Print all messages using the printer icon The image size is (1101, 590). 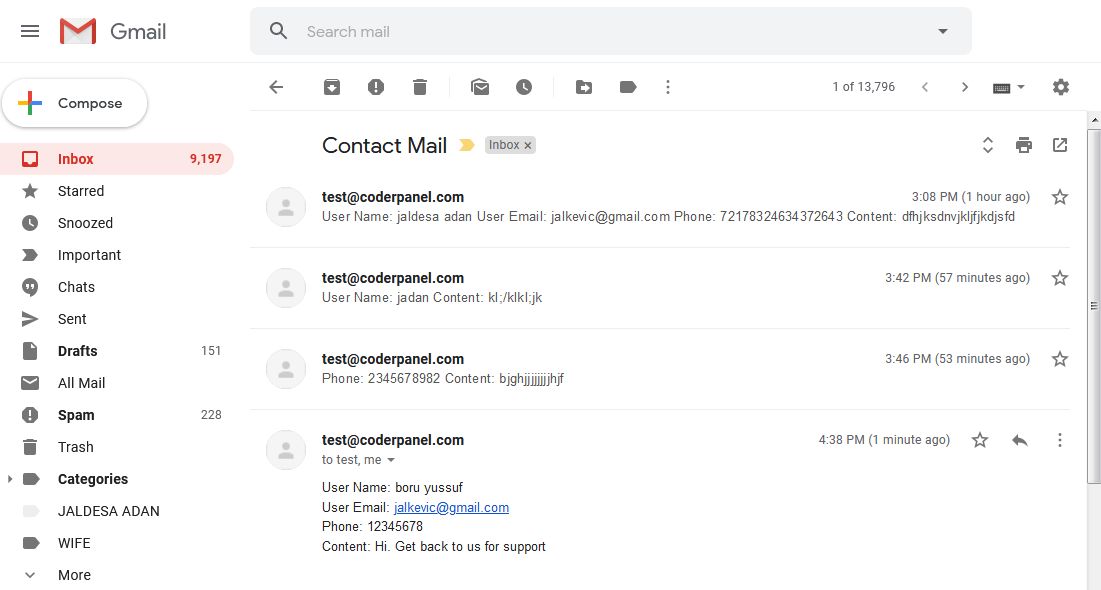point(1024,145)
